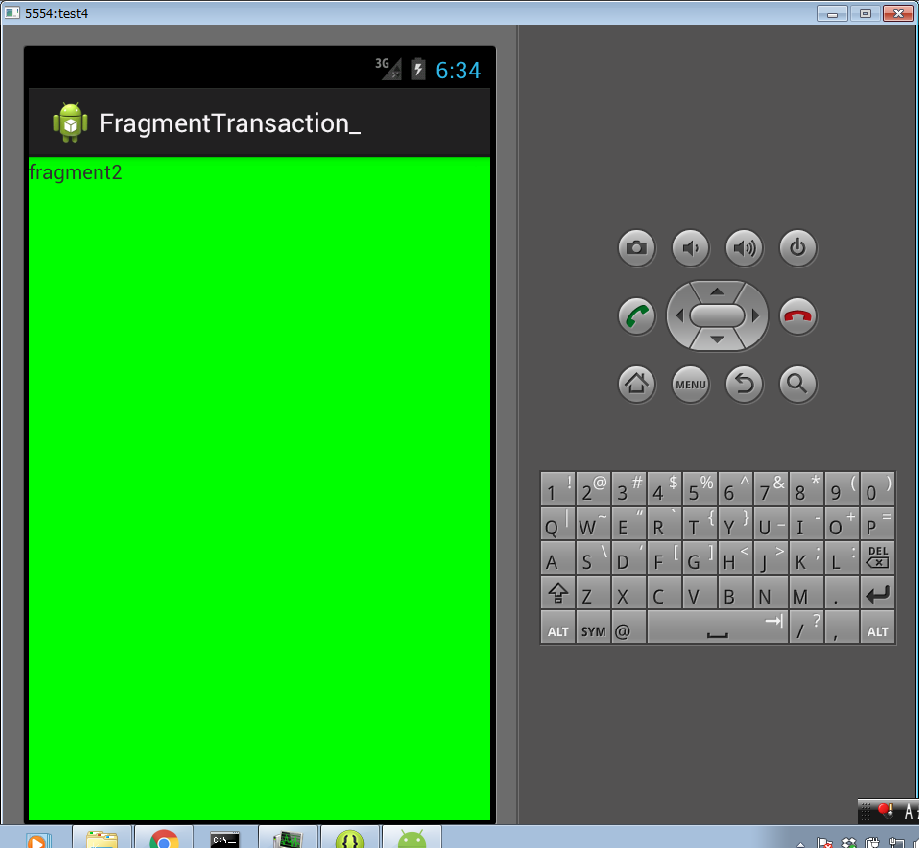The image size is (919, 848).
Task: Click the @ key on bottom row
Action: click(x=629, y=627)
